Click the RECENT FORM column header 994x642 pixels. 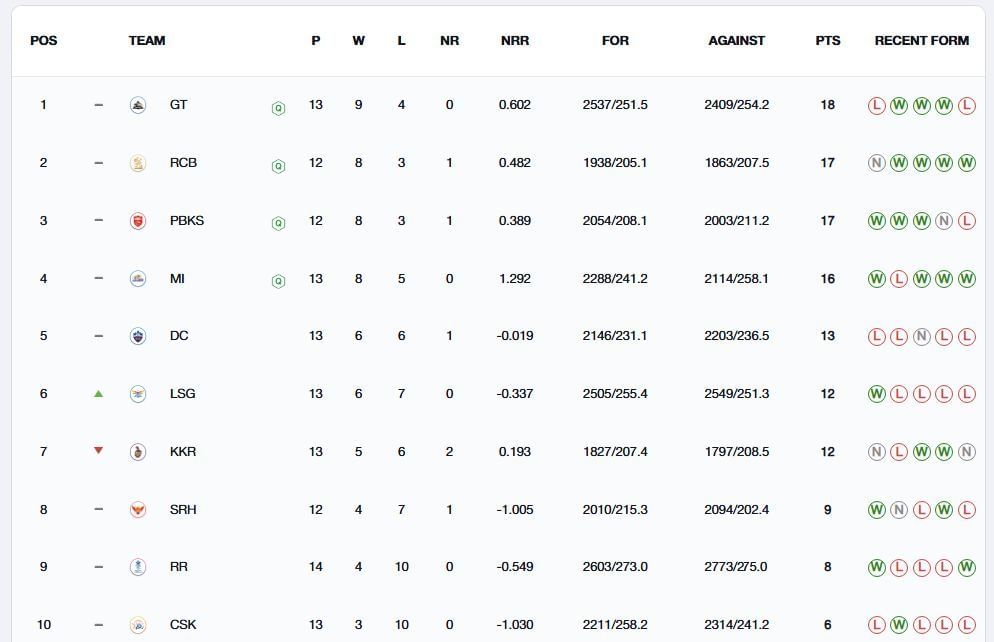click(x=921, y=41)
